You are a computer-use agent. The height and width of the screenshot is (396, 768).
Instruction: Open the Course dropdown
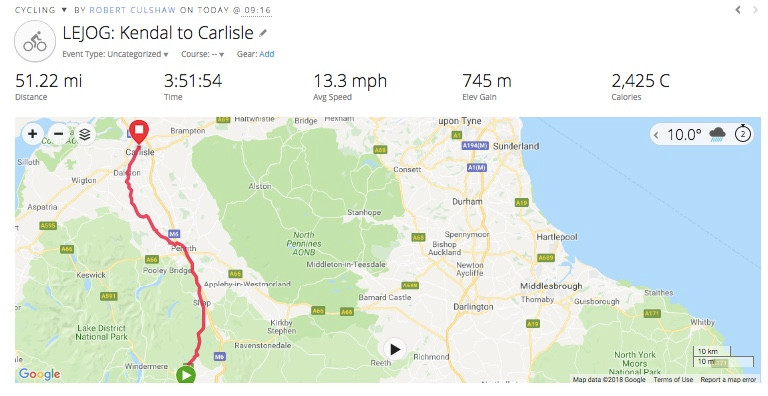coord(203,54)
